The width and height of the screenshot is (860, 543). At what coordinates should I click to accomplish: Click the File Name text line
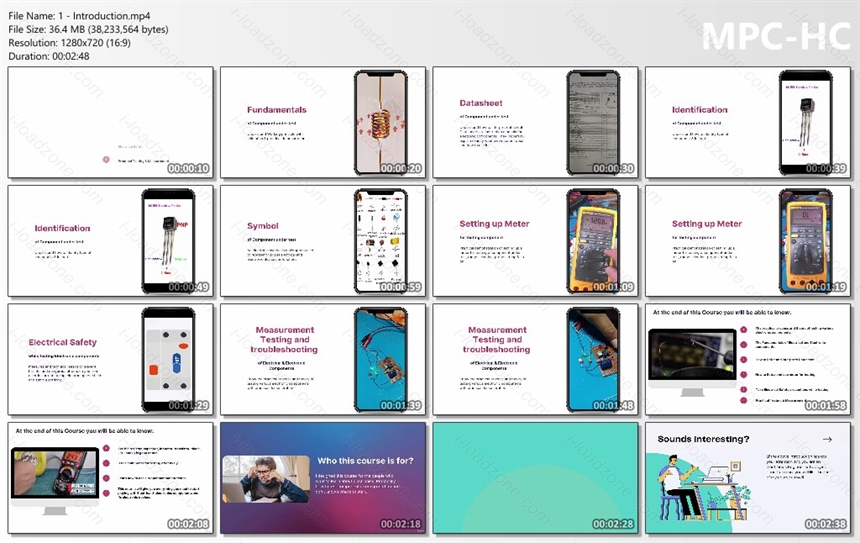coord(79,16)
